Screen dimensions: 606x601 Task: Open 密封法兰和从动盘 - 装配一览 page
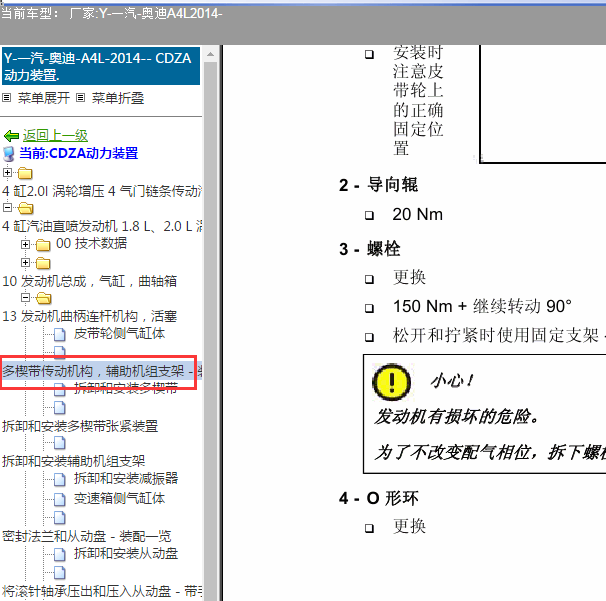tap(87, 536)
